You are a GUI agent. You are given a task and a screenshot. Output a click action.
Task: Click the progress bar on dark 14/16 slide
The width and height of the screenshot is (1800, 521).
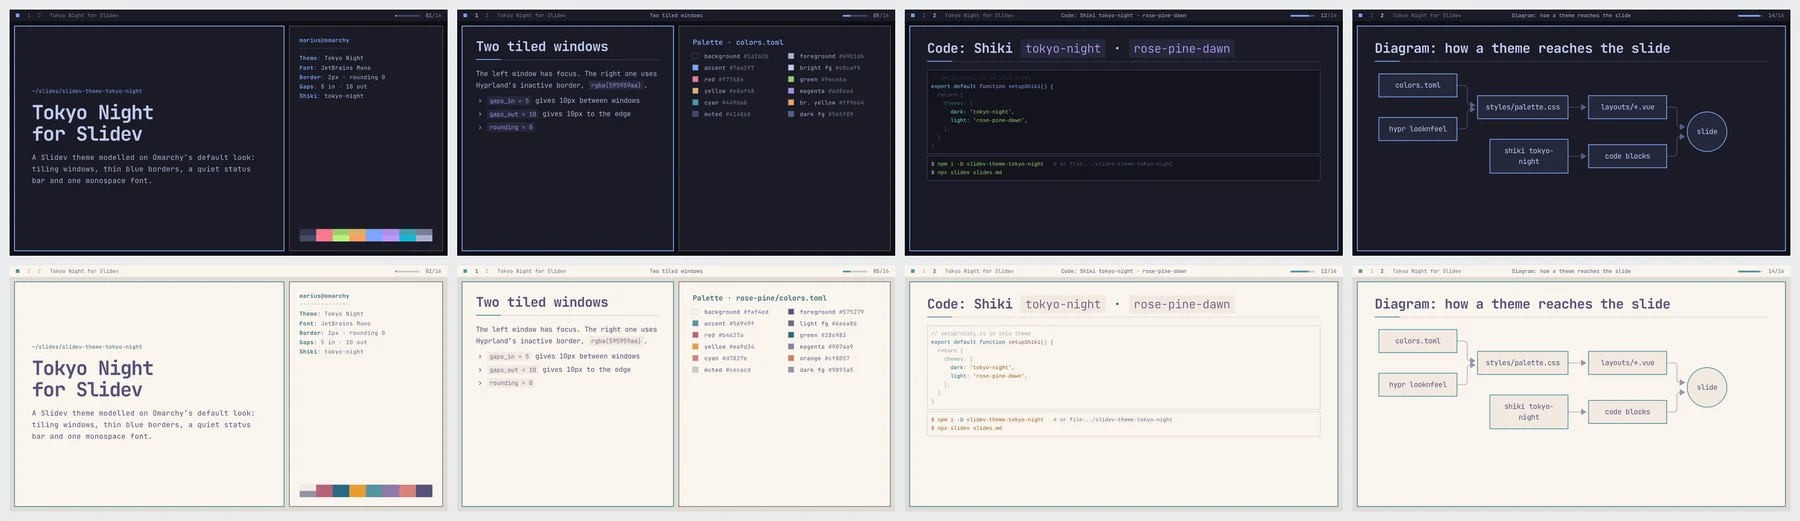tap(1750, 16)
